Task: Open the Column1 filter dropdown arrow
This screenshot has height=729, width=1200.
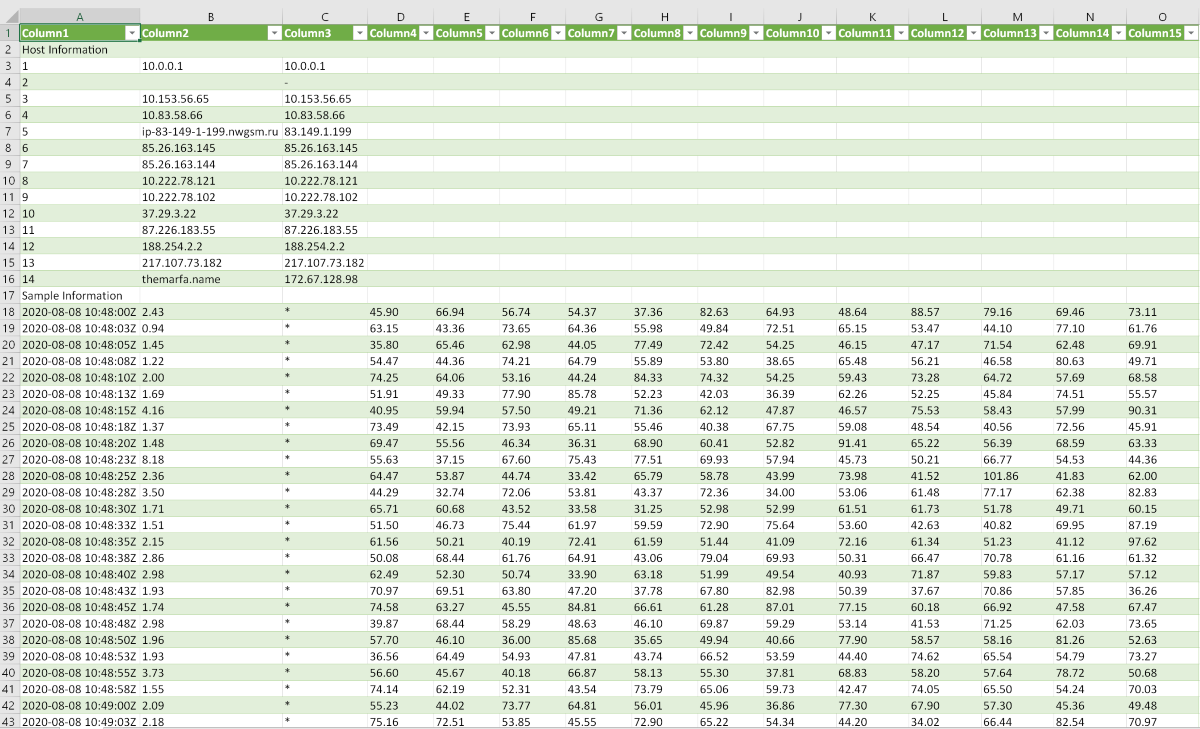Action: pos(131,33)
